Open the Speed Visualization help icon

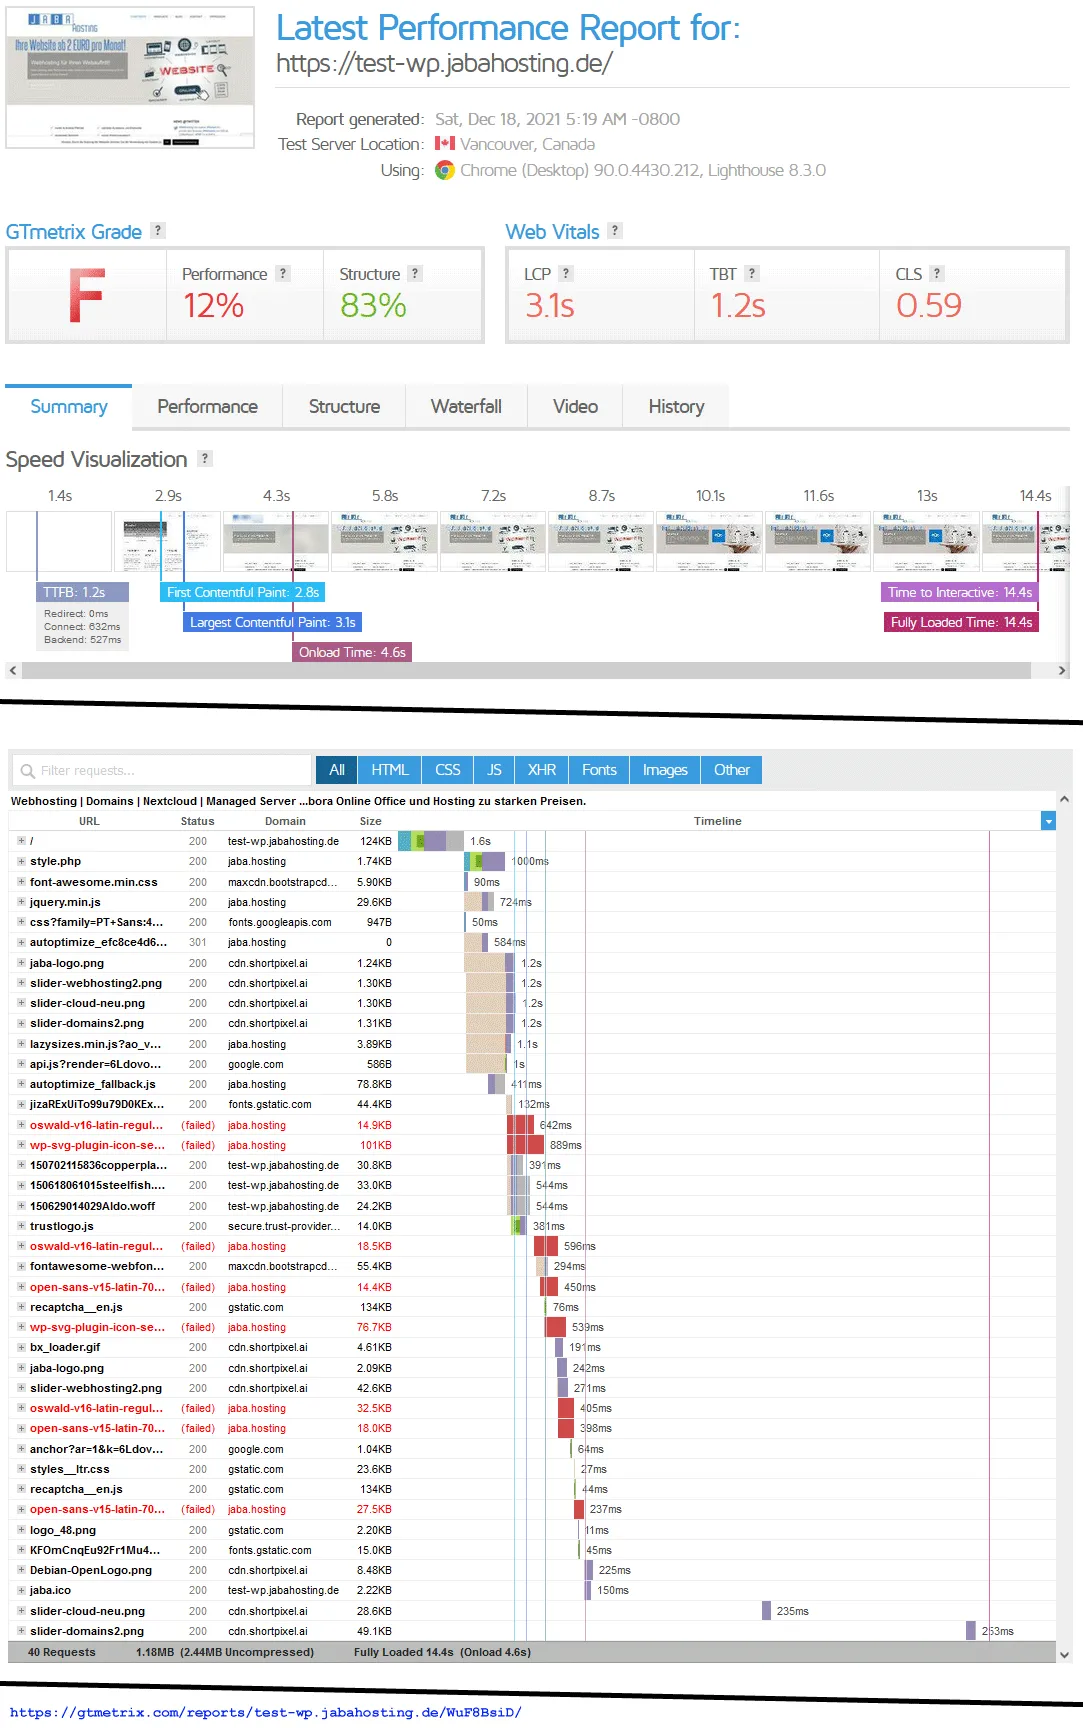[205, 458]
